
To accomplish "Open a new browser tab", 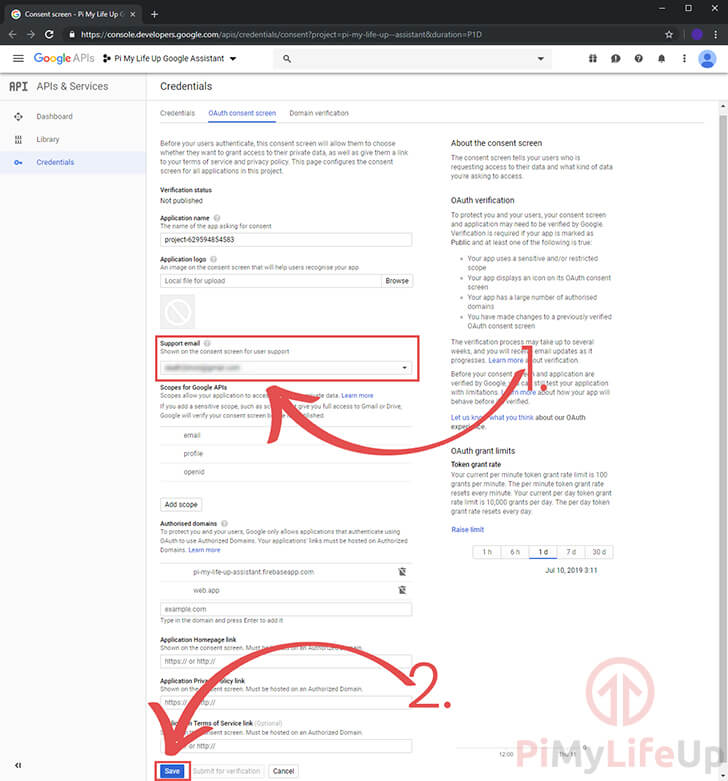I will pos(154,14).
